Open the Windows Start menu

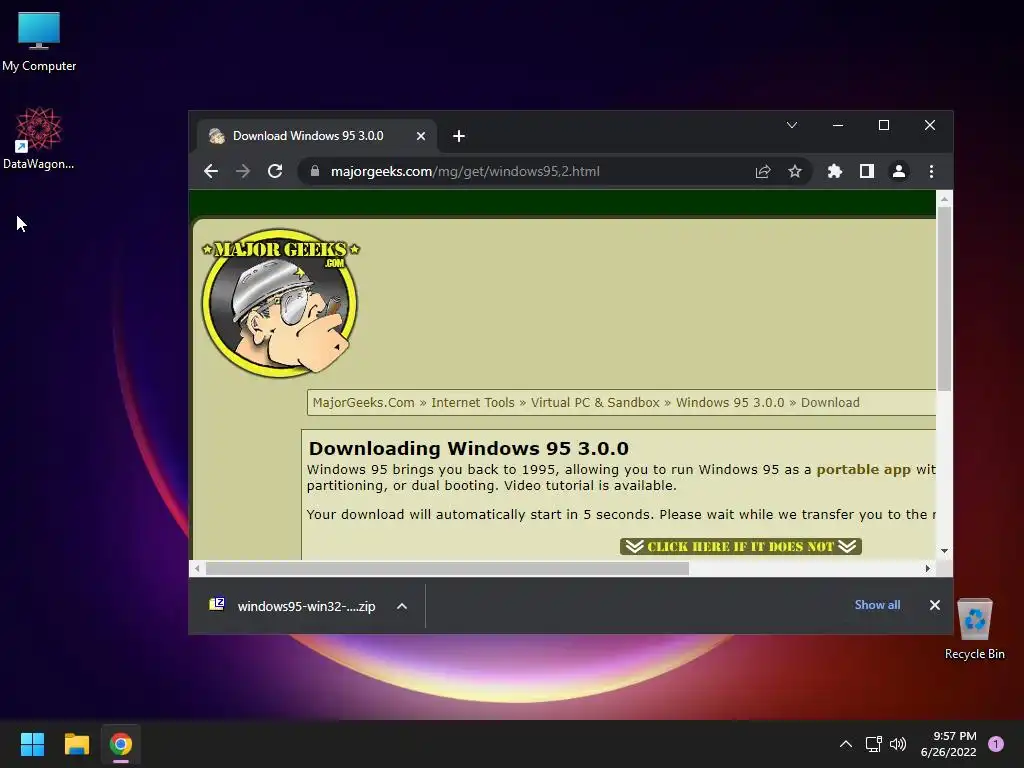click(x=32, y=744)
